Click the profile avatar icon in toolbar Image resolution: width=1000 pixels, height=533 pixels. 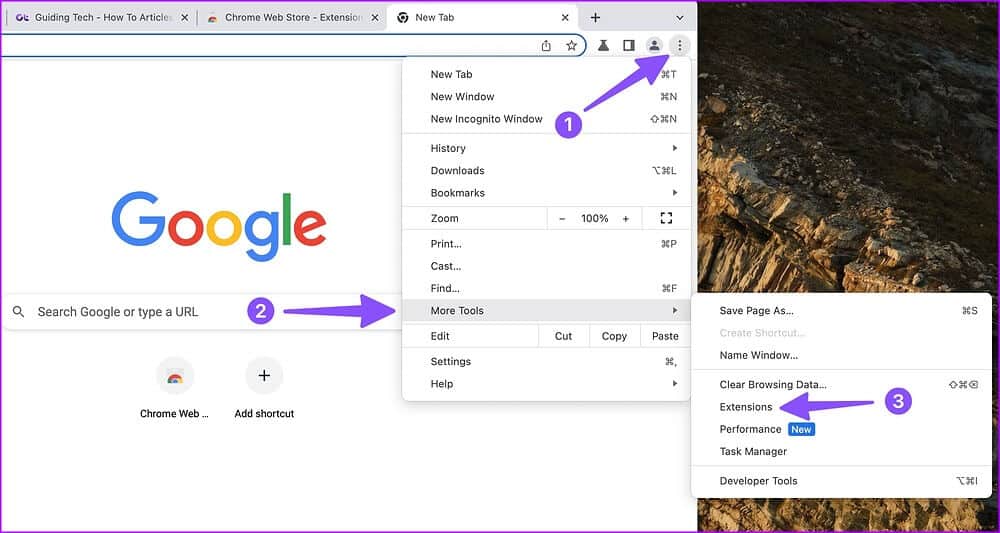point(654,45)
